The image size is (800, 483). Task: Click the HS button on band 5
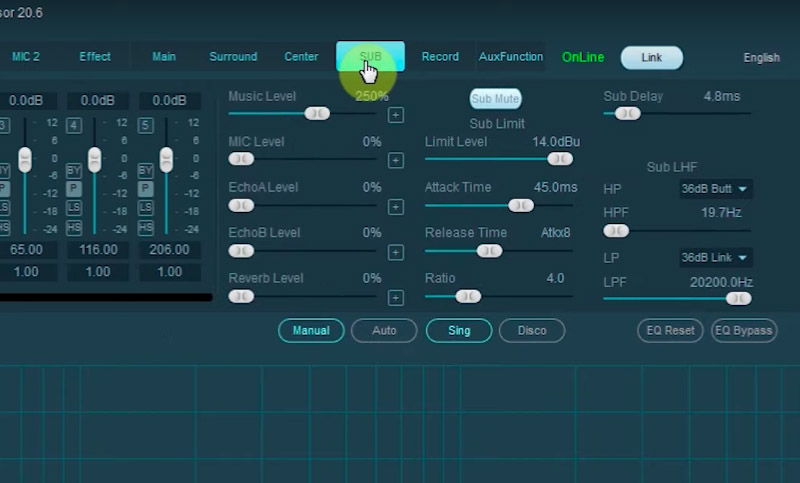click(x=146, y=227)
